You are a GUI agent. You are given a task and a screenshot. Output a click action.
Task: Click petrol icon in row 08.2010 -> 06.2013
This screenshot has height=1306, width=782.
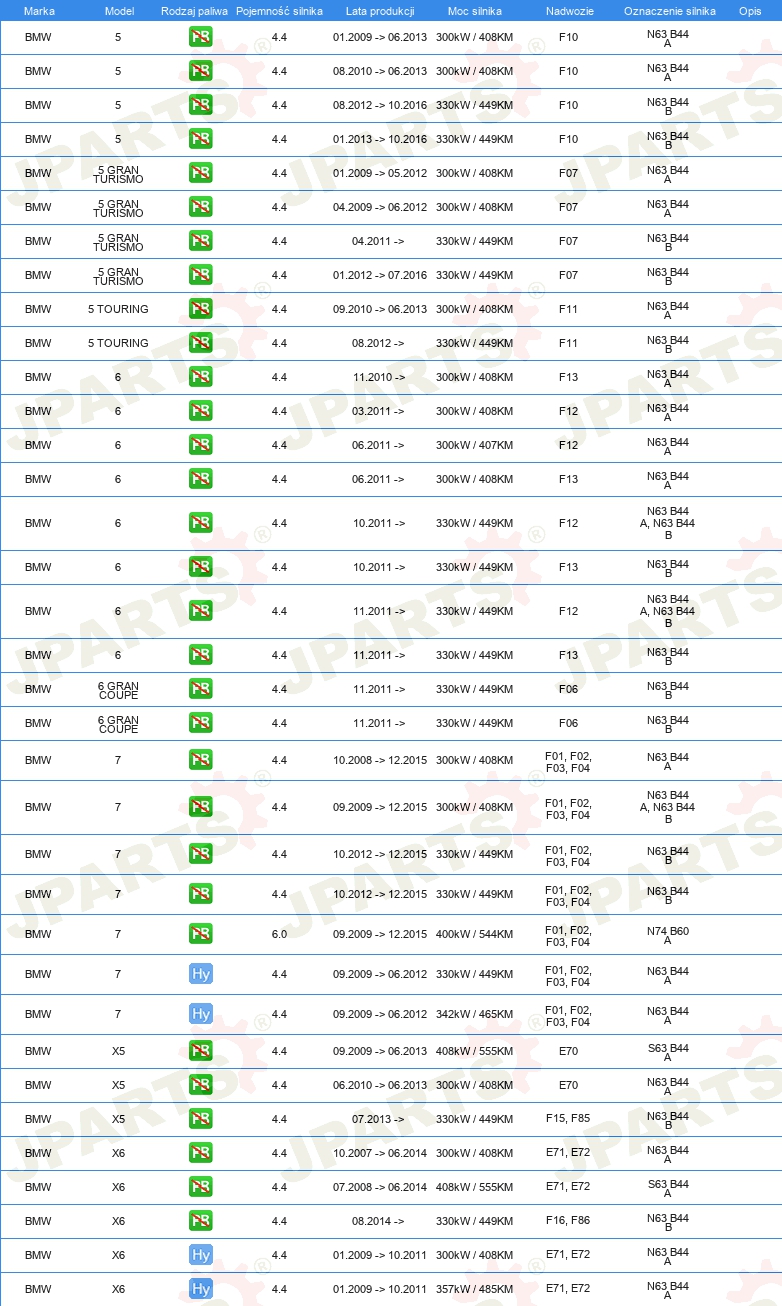(x=200, y=71)
